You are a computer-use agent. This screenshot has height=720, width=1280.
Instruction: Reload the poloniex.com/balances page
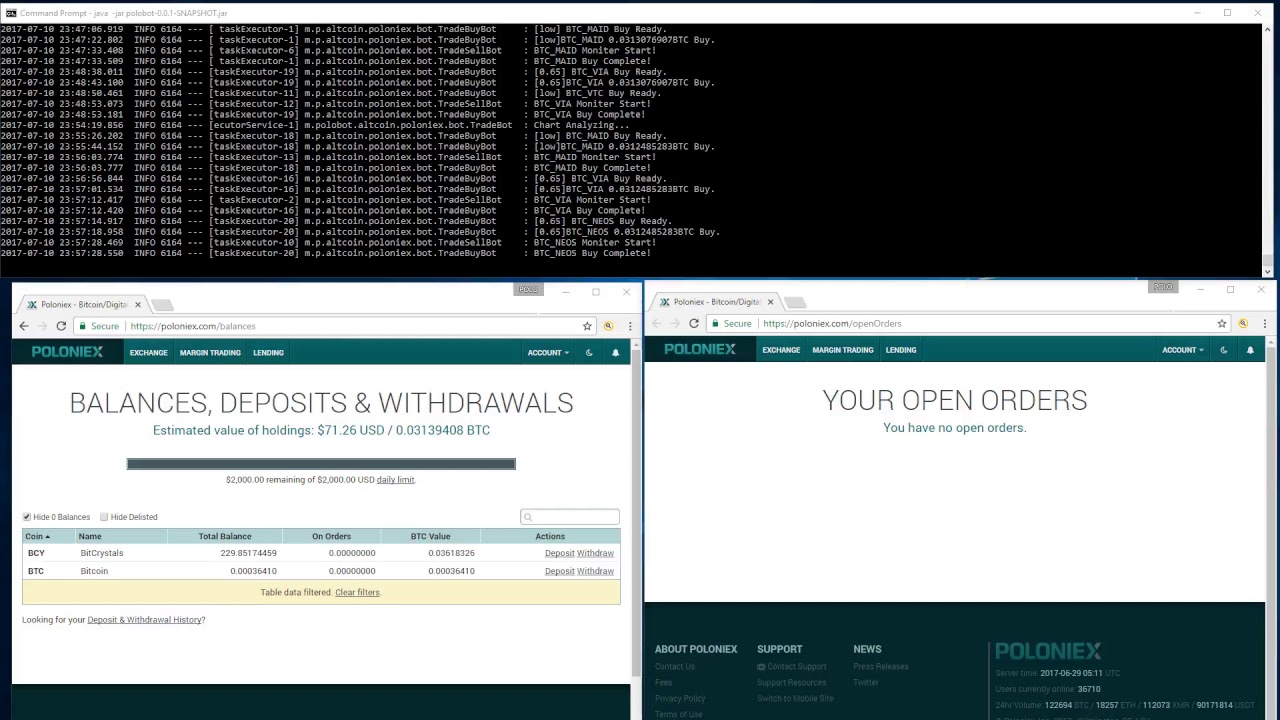61,326
